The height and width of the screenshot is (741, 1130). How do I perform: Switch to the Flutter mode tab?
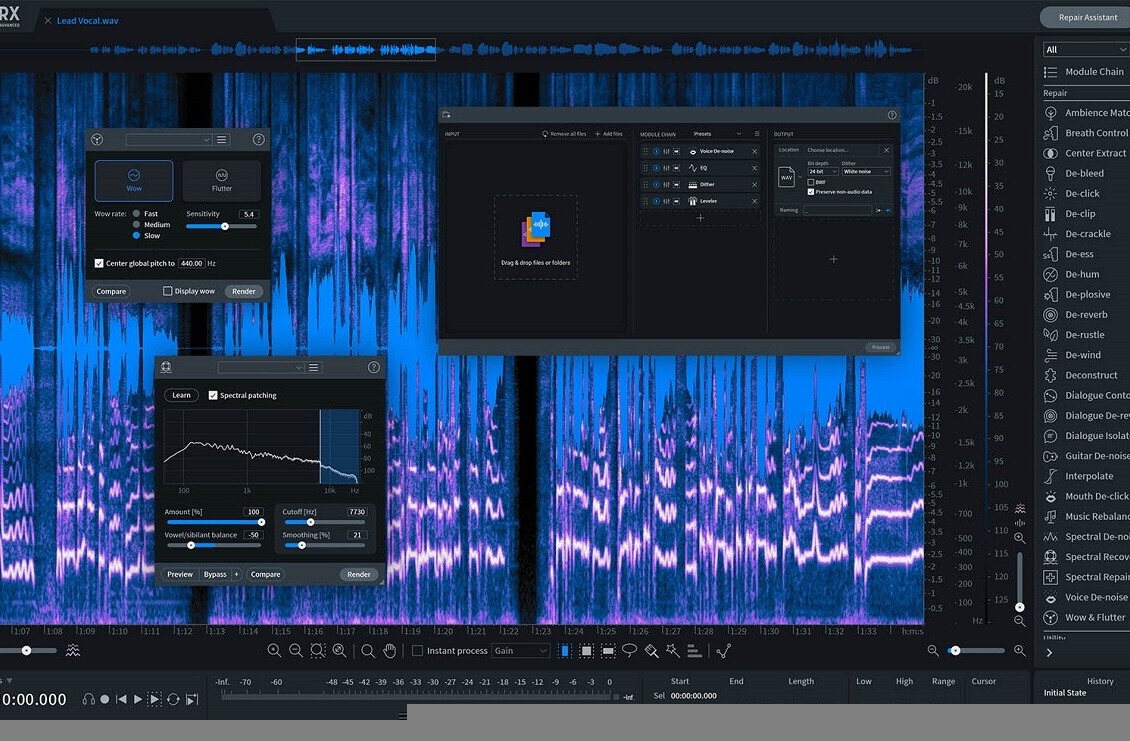point(221,181)
